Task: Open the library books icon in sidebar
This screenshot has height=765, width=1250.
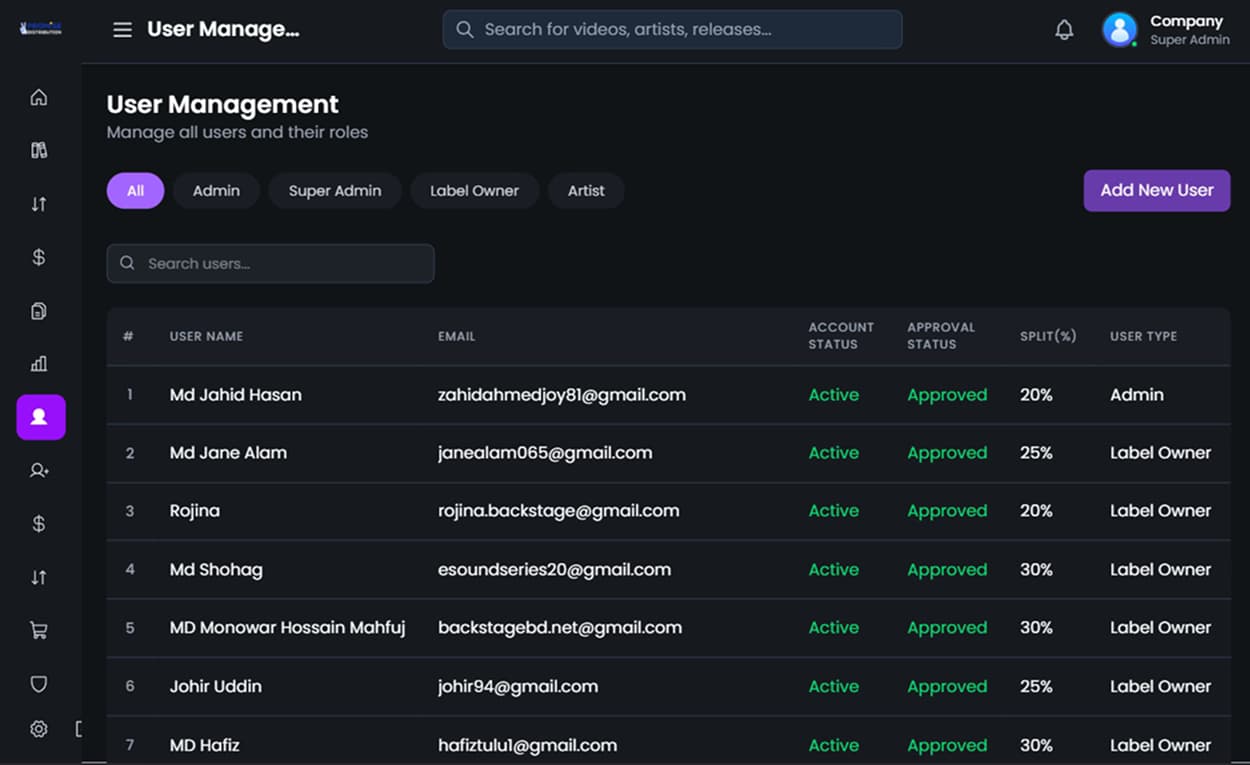Action: coord(39,150)
